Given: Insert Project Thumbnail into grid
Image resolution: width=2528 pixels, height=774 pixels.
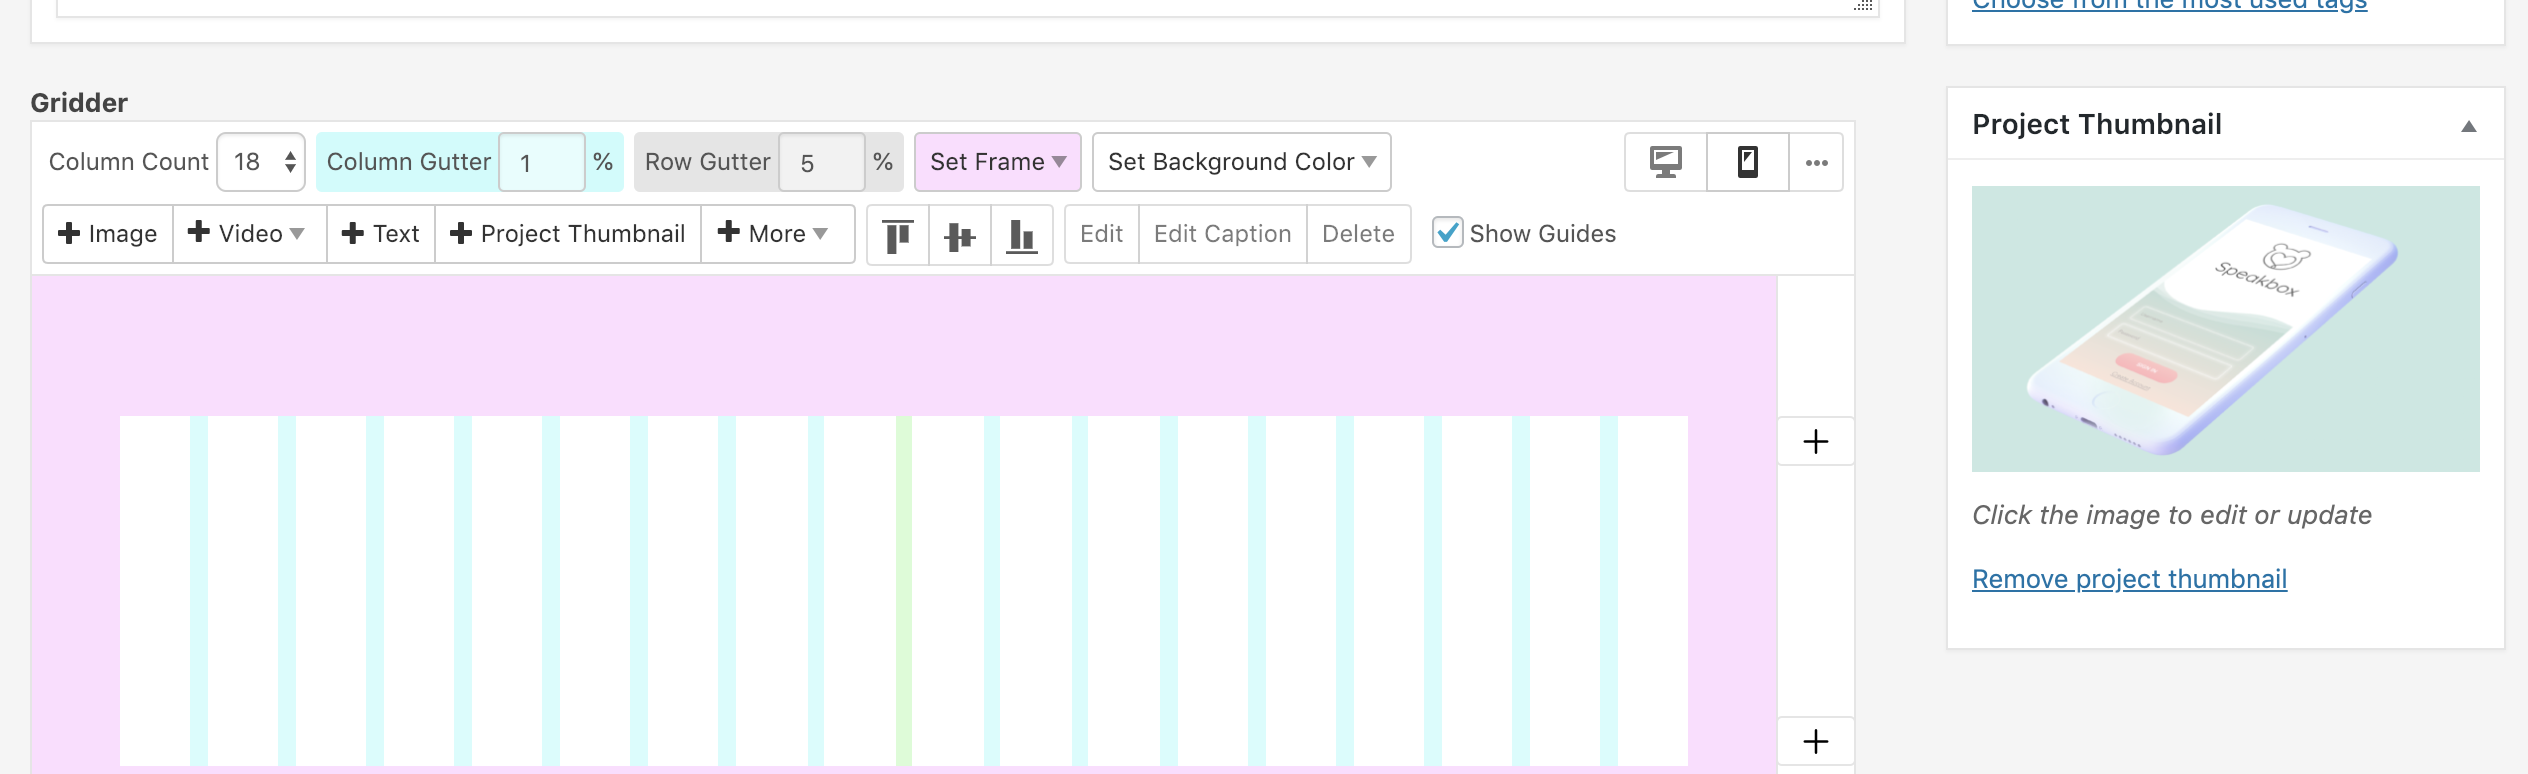Looking at the screenshot, I should [x=568, y=234].
